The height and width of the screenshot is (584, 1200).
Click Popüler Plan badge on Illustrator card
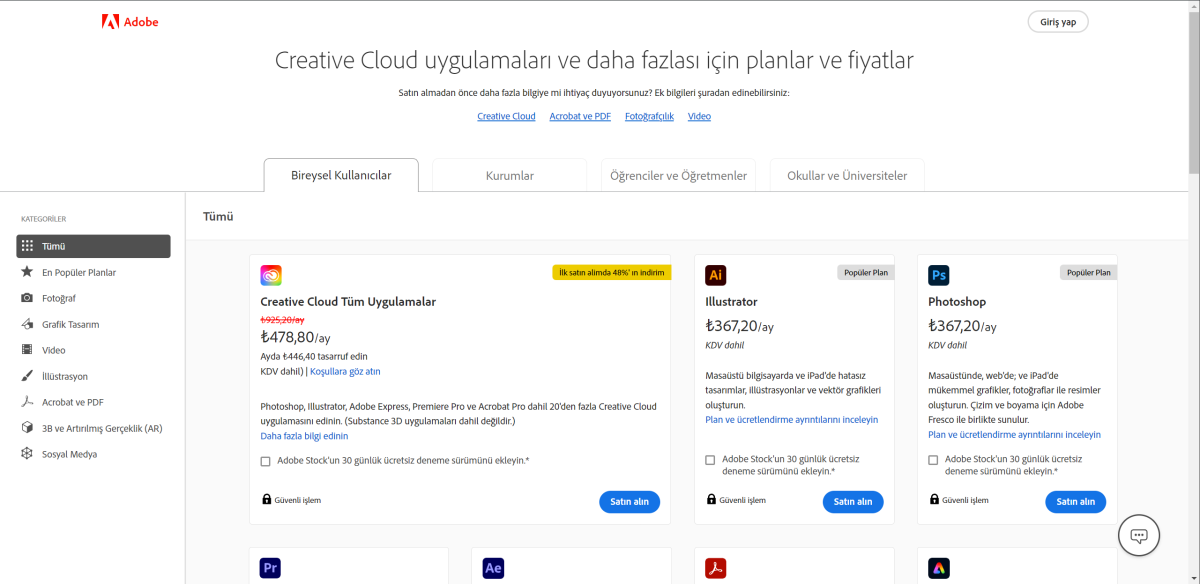pos(865,272)
